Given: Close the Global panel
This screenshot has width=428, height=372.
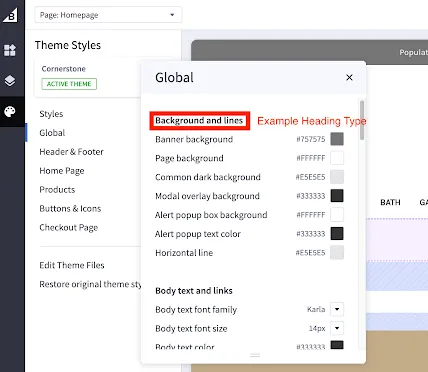Looking at the screenshot, I should [x=349, y=77].
